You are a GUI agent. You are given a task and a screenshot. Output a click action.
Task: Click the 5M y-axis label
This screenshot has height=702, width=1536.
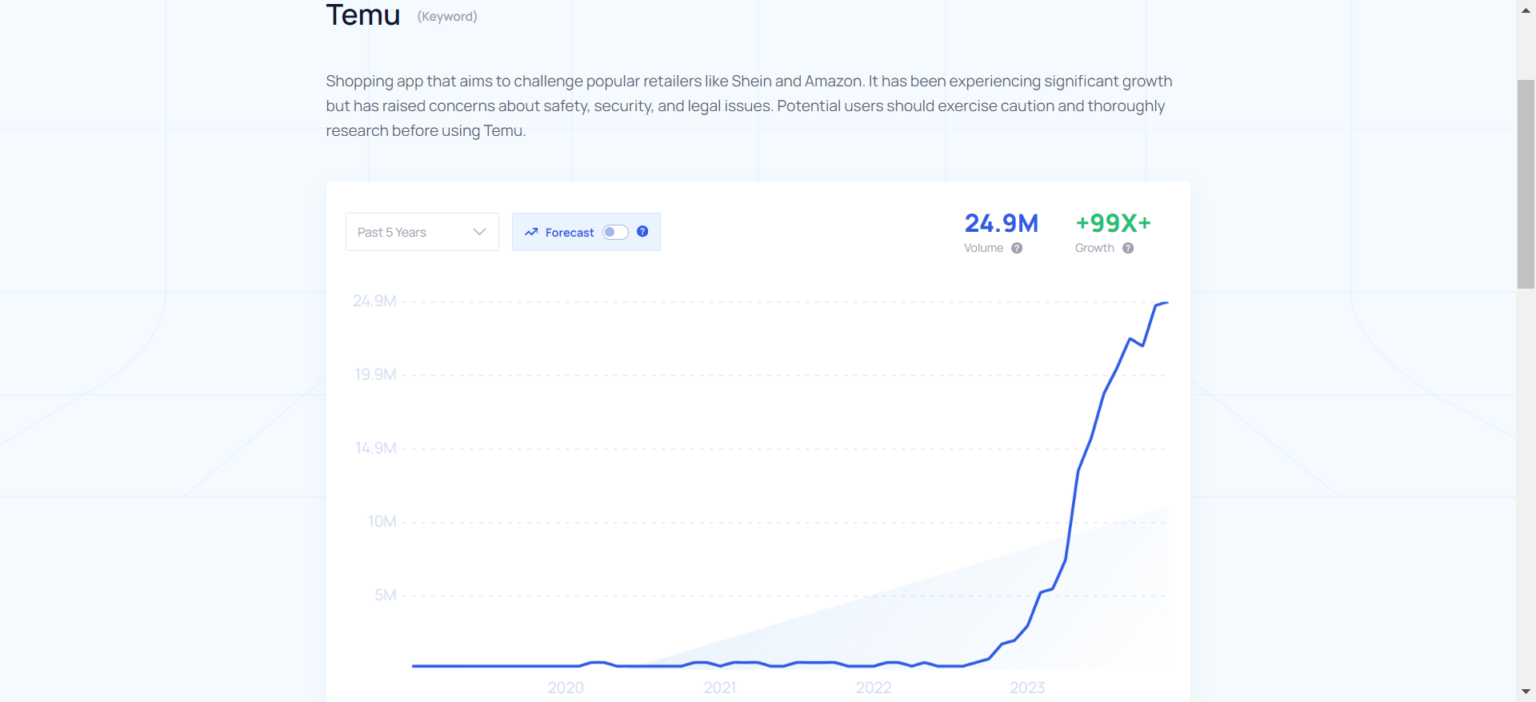point(387,594)
